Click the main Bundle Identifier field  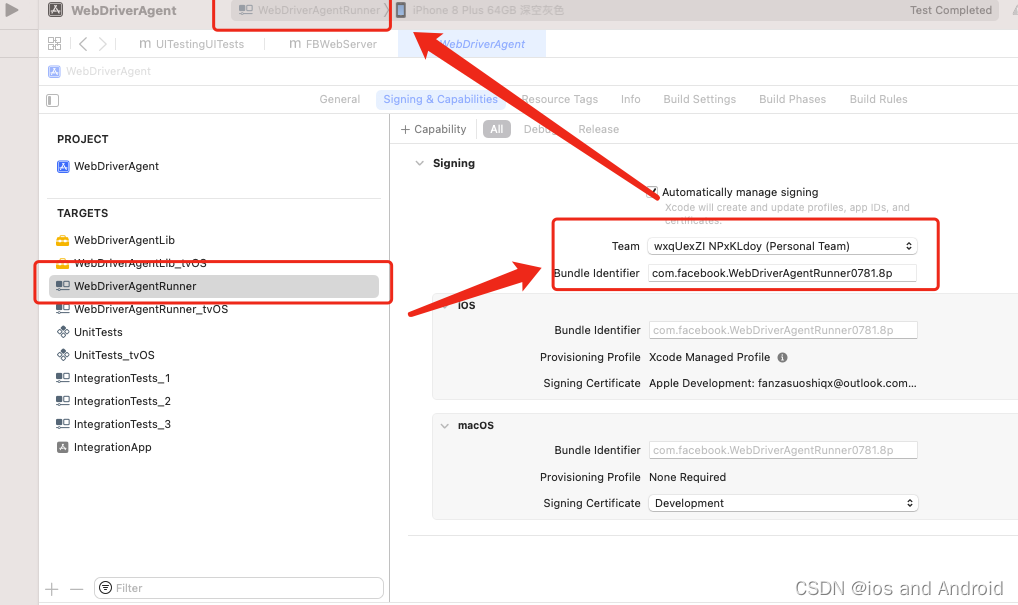[x=782, y=273]
